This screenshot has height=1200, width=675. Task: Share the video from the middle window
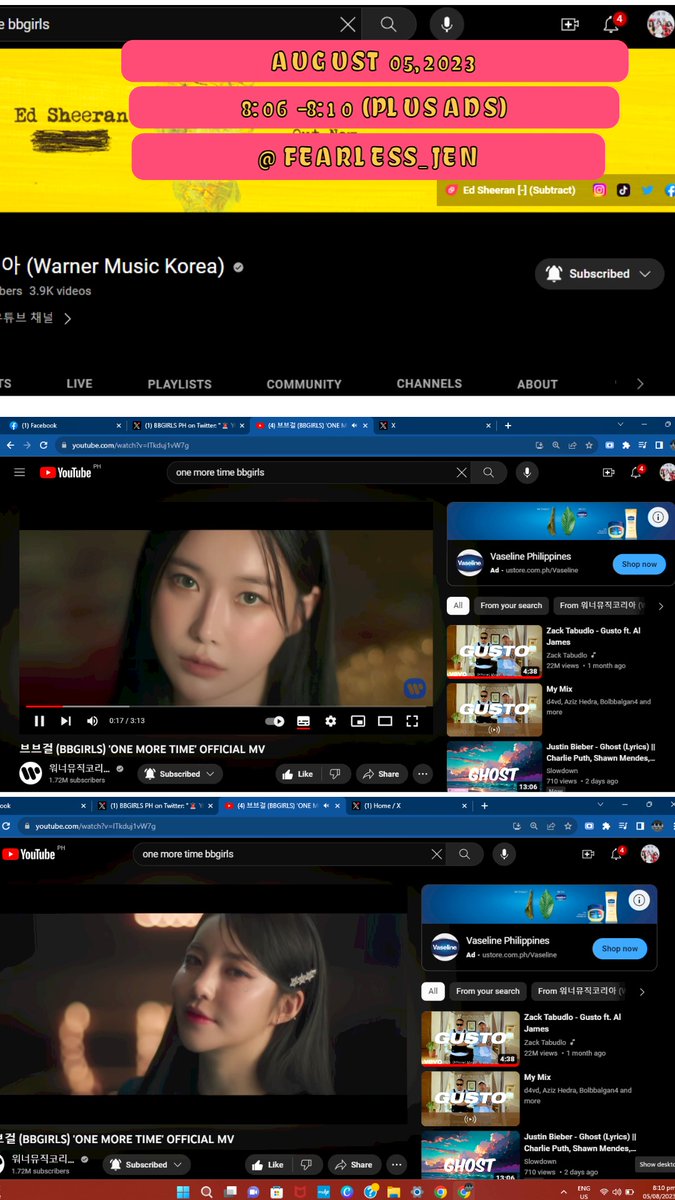click(381, 774)
